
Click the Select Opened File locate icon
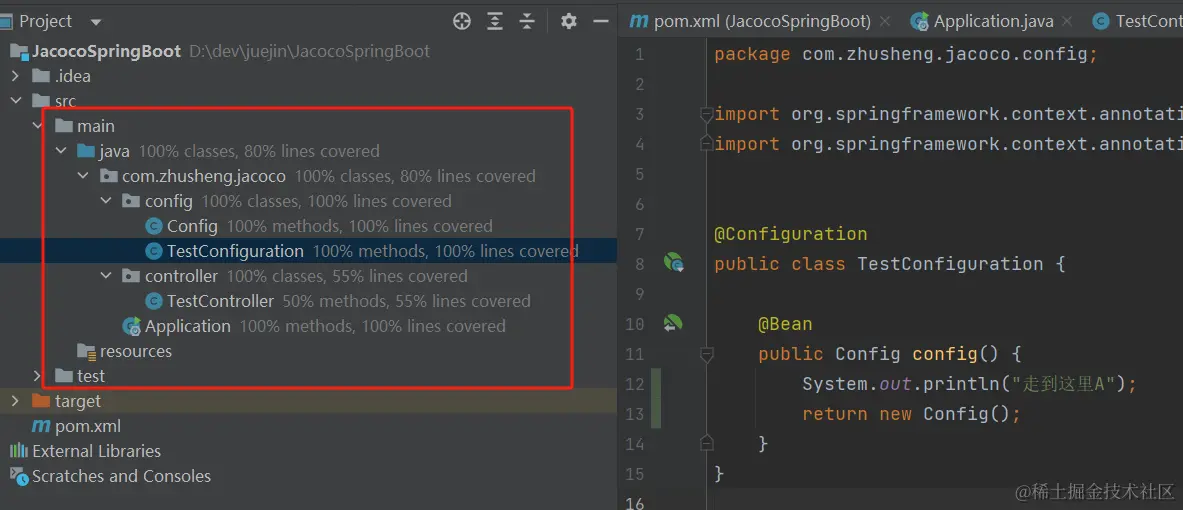pos(462,21)
